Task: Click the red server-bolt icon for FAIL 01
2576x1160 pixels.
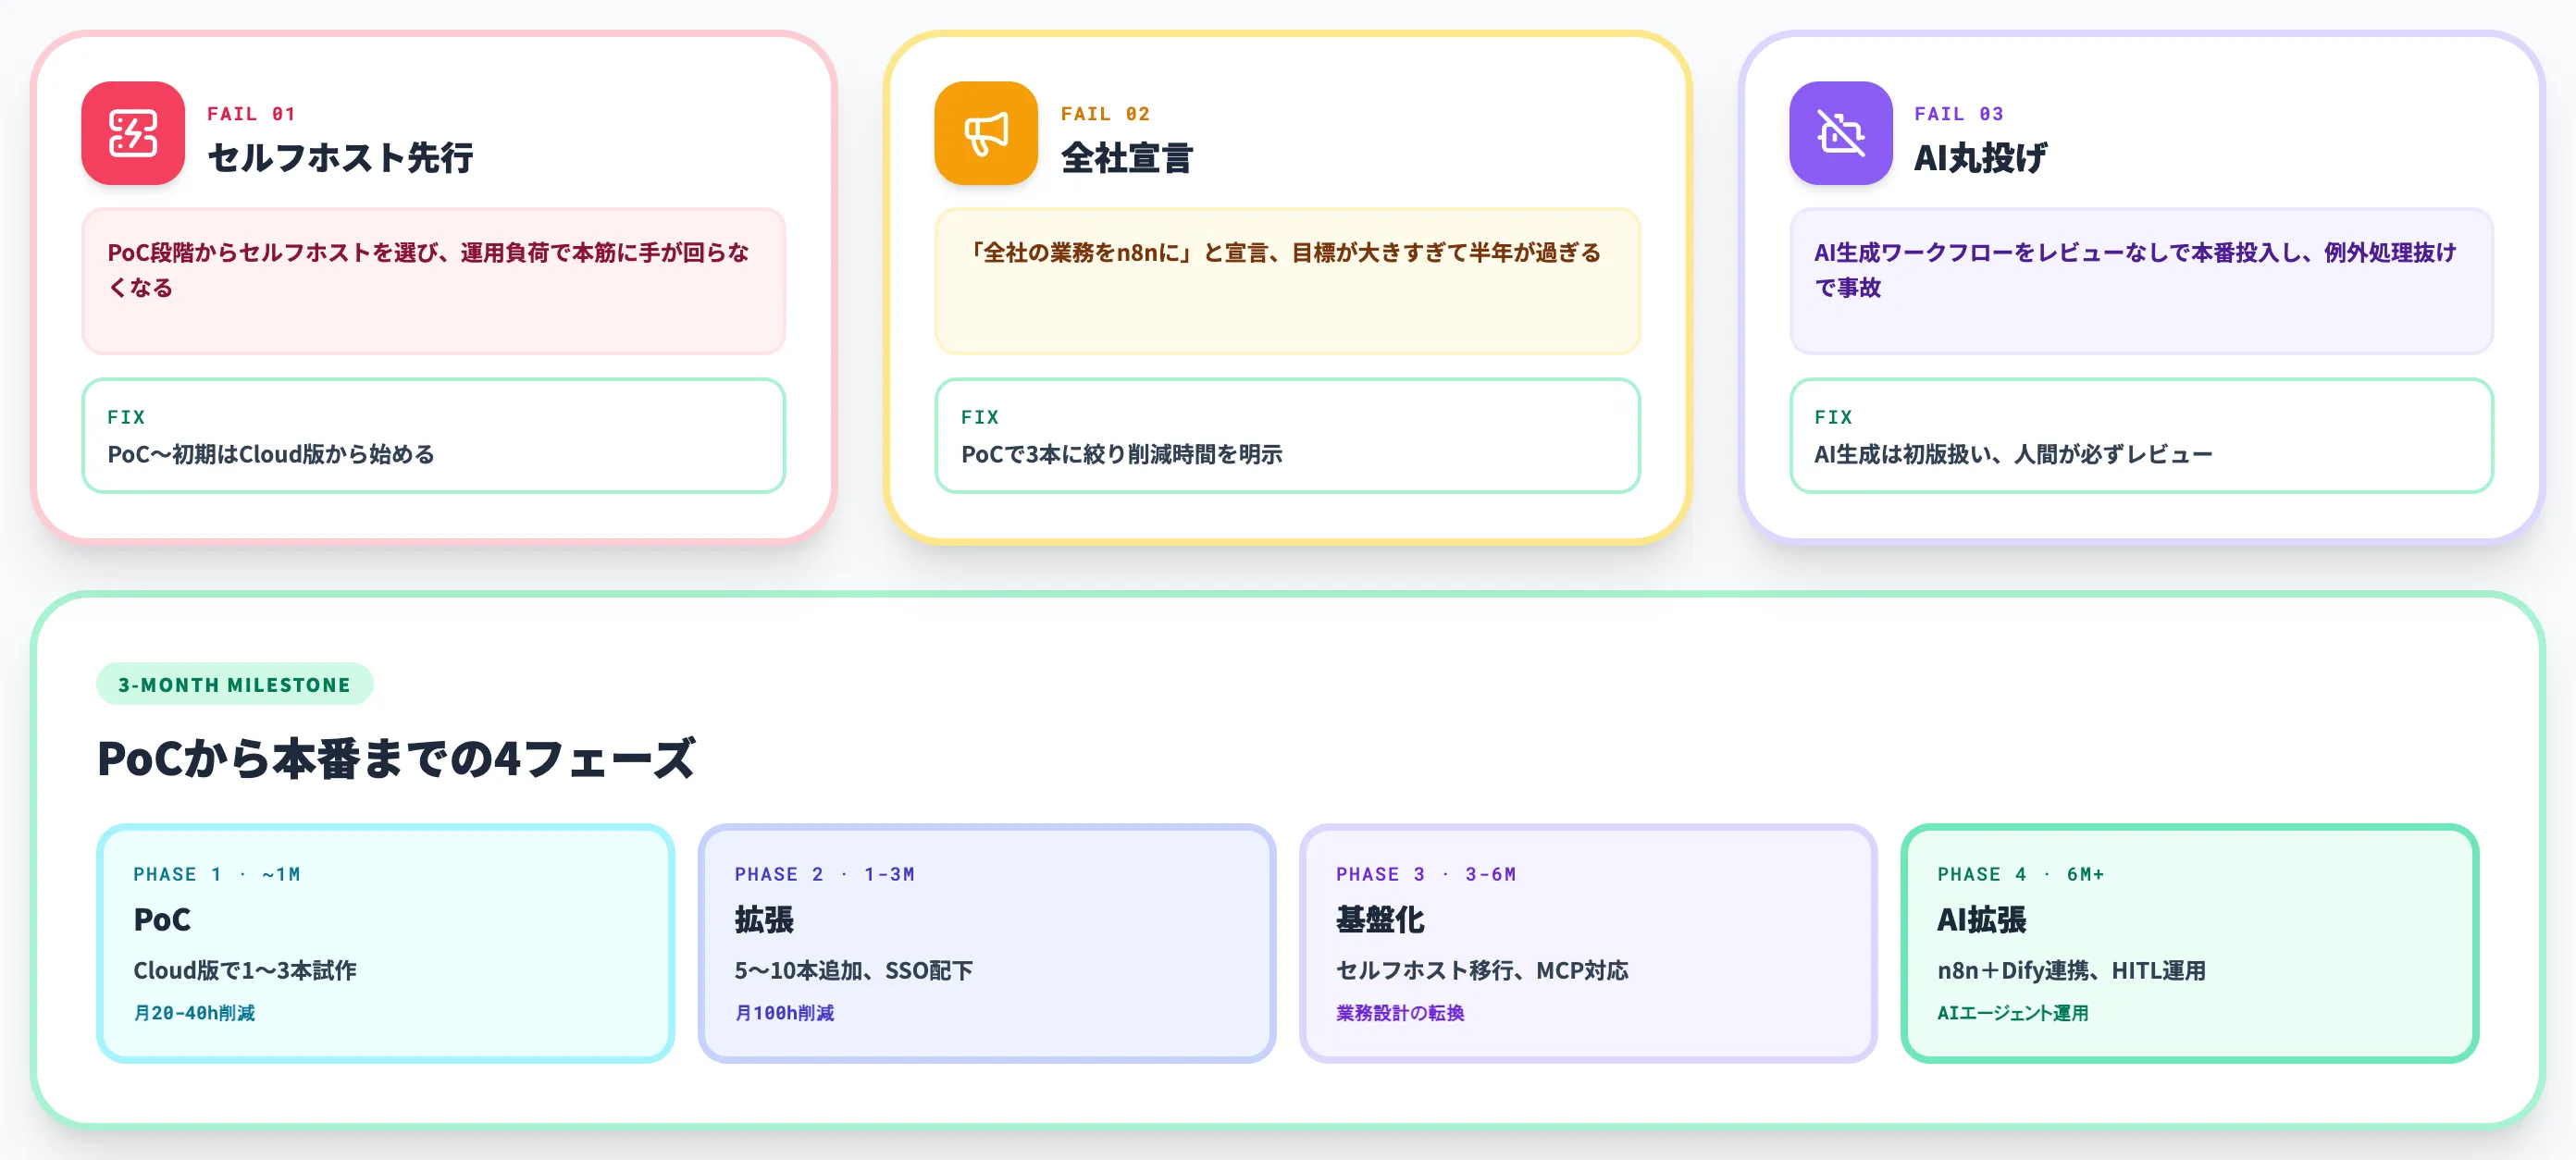Action: (x=133, y=133)
